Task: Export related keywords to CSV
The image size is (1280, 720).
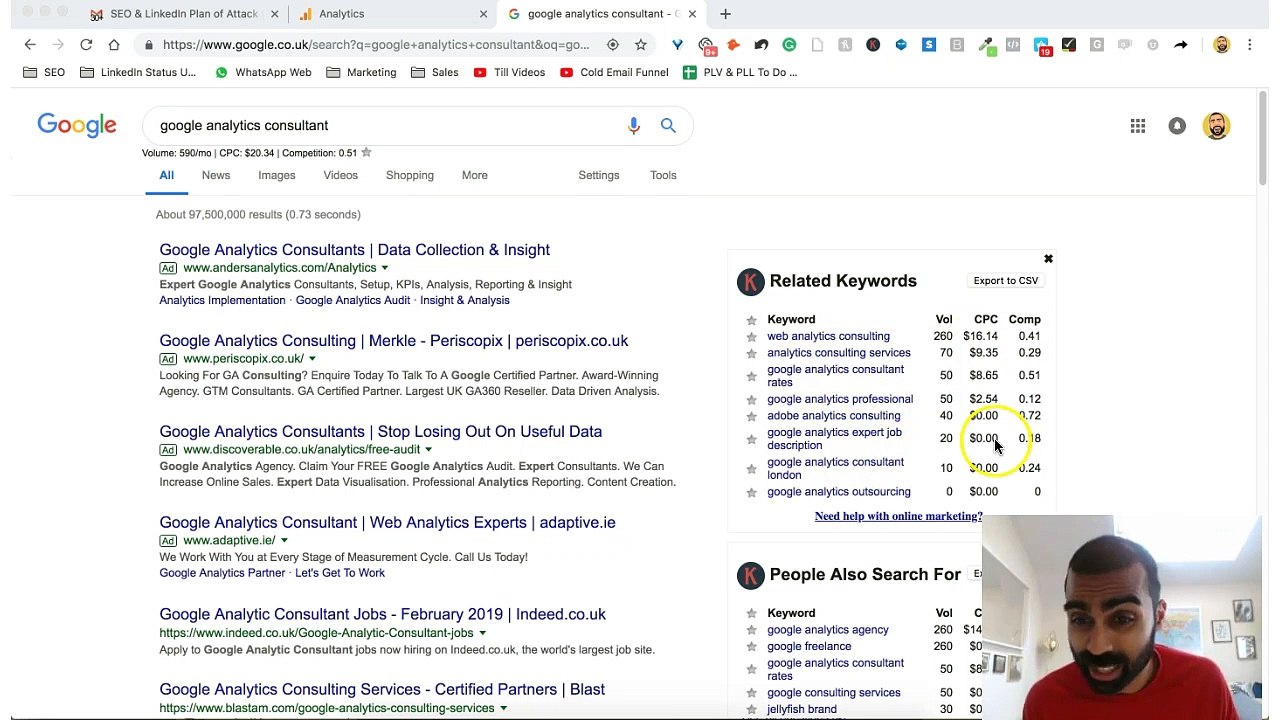Action: [x=1006, y=281]
